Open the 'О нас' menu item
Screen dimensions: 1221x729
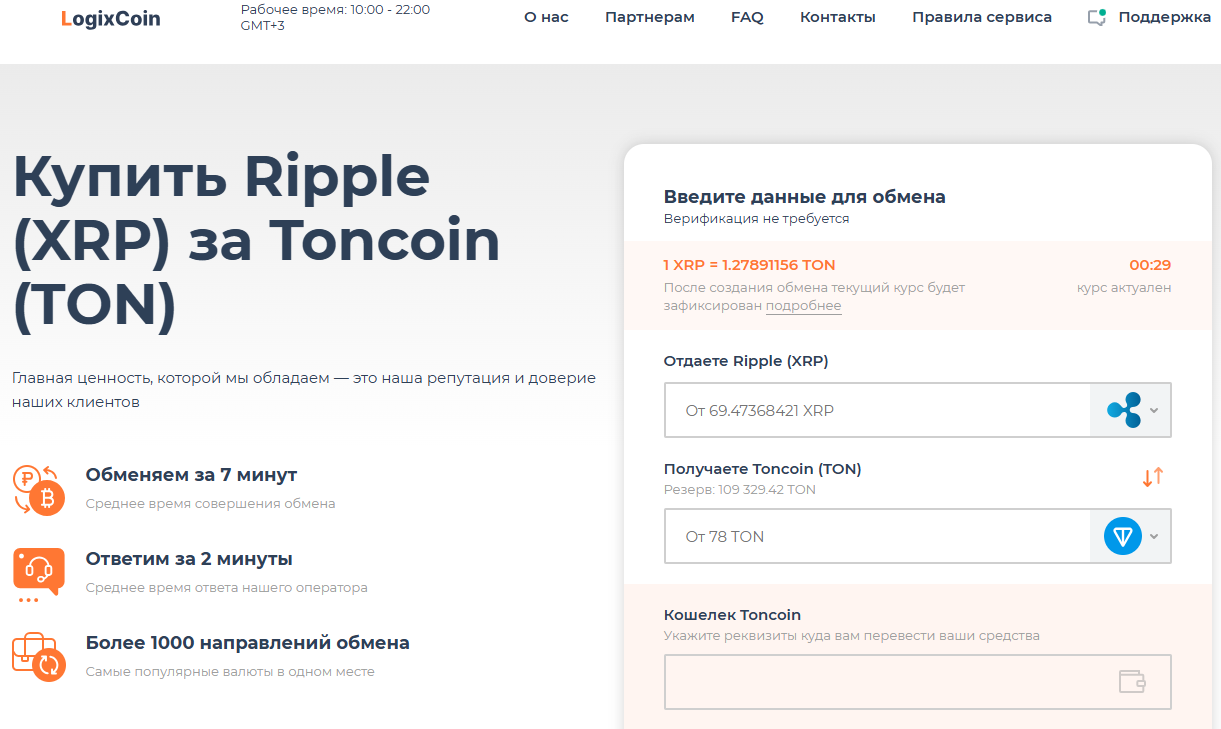point(545,16)
